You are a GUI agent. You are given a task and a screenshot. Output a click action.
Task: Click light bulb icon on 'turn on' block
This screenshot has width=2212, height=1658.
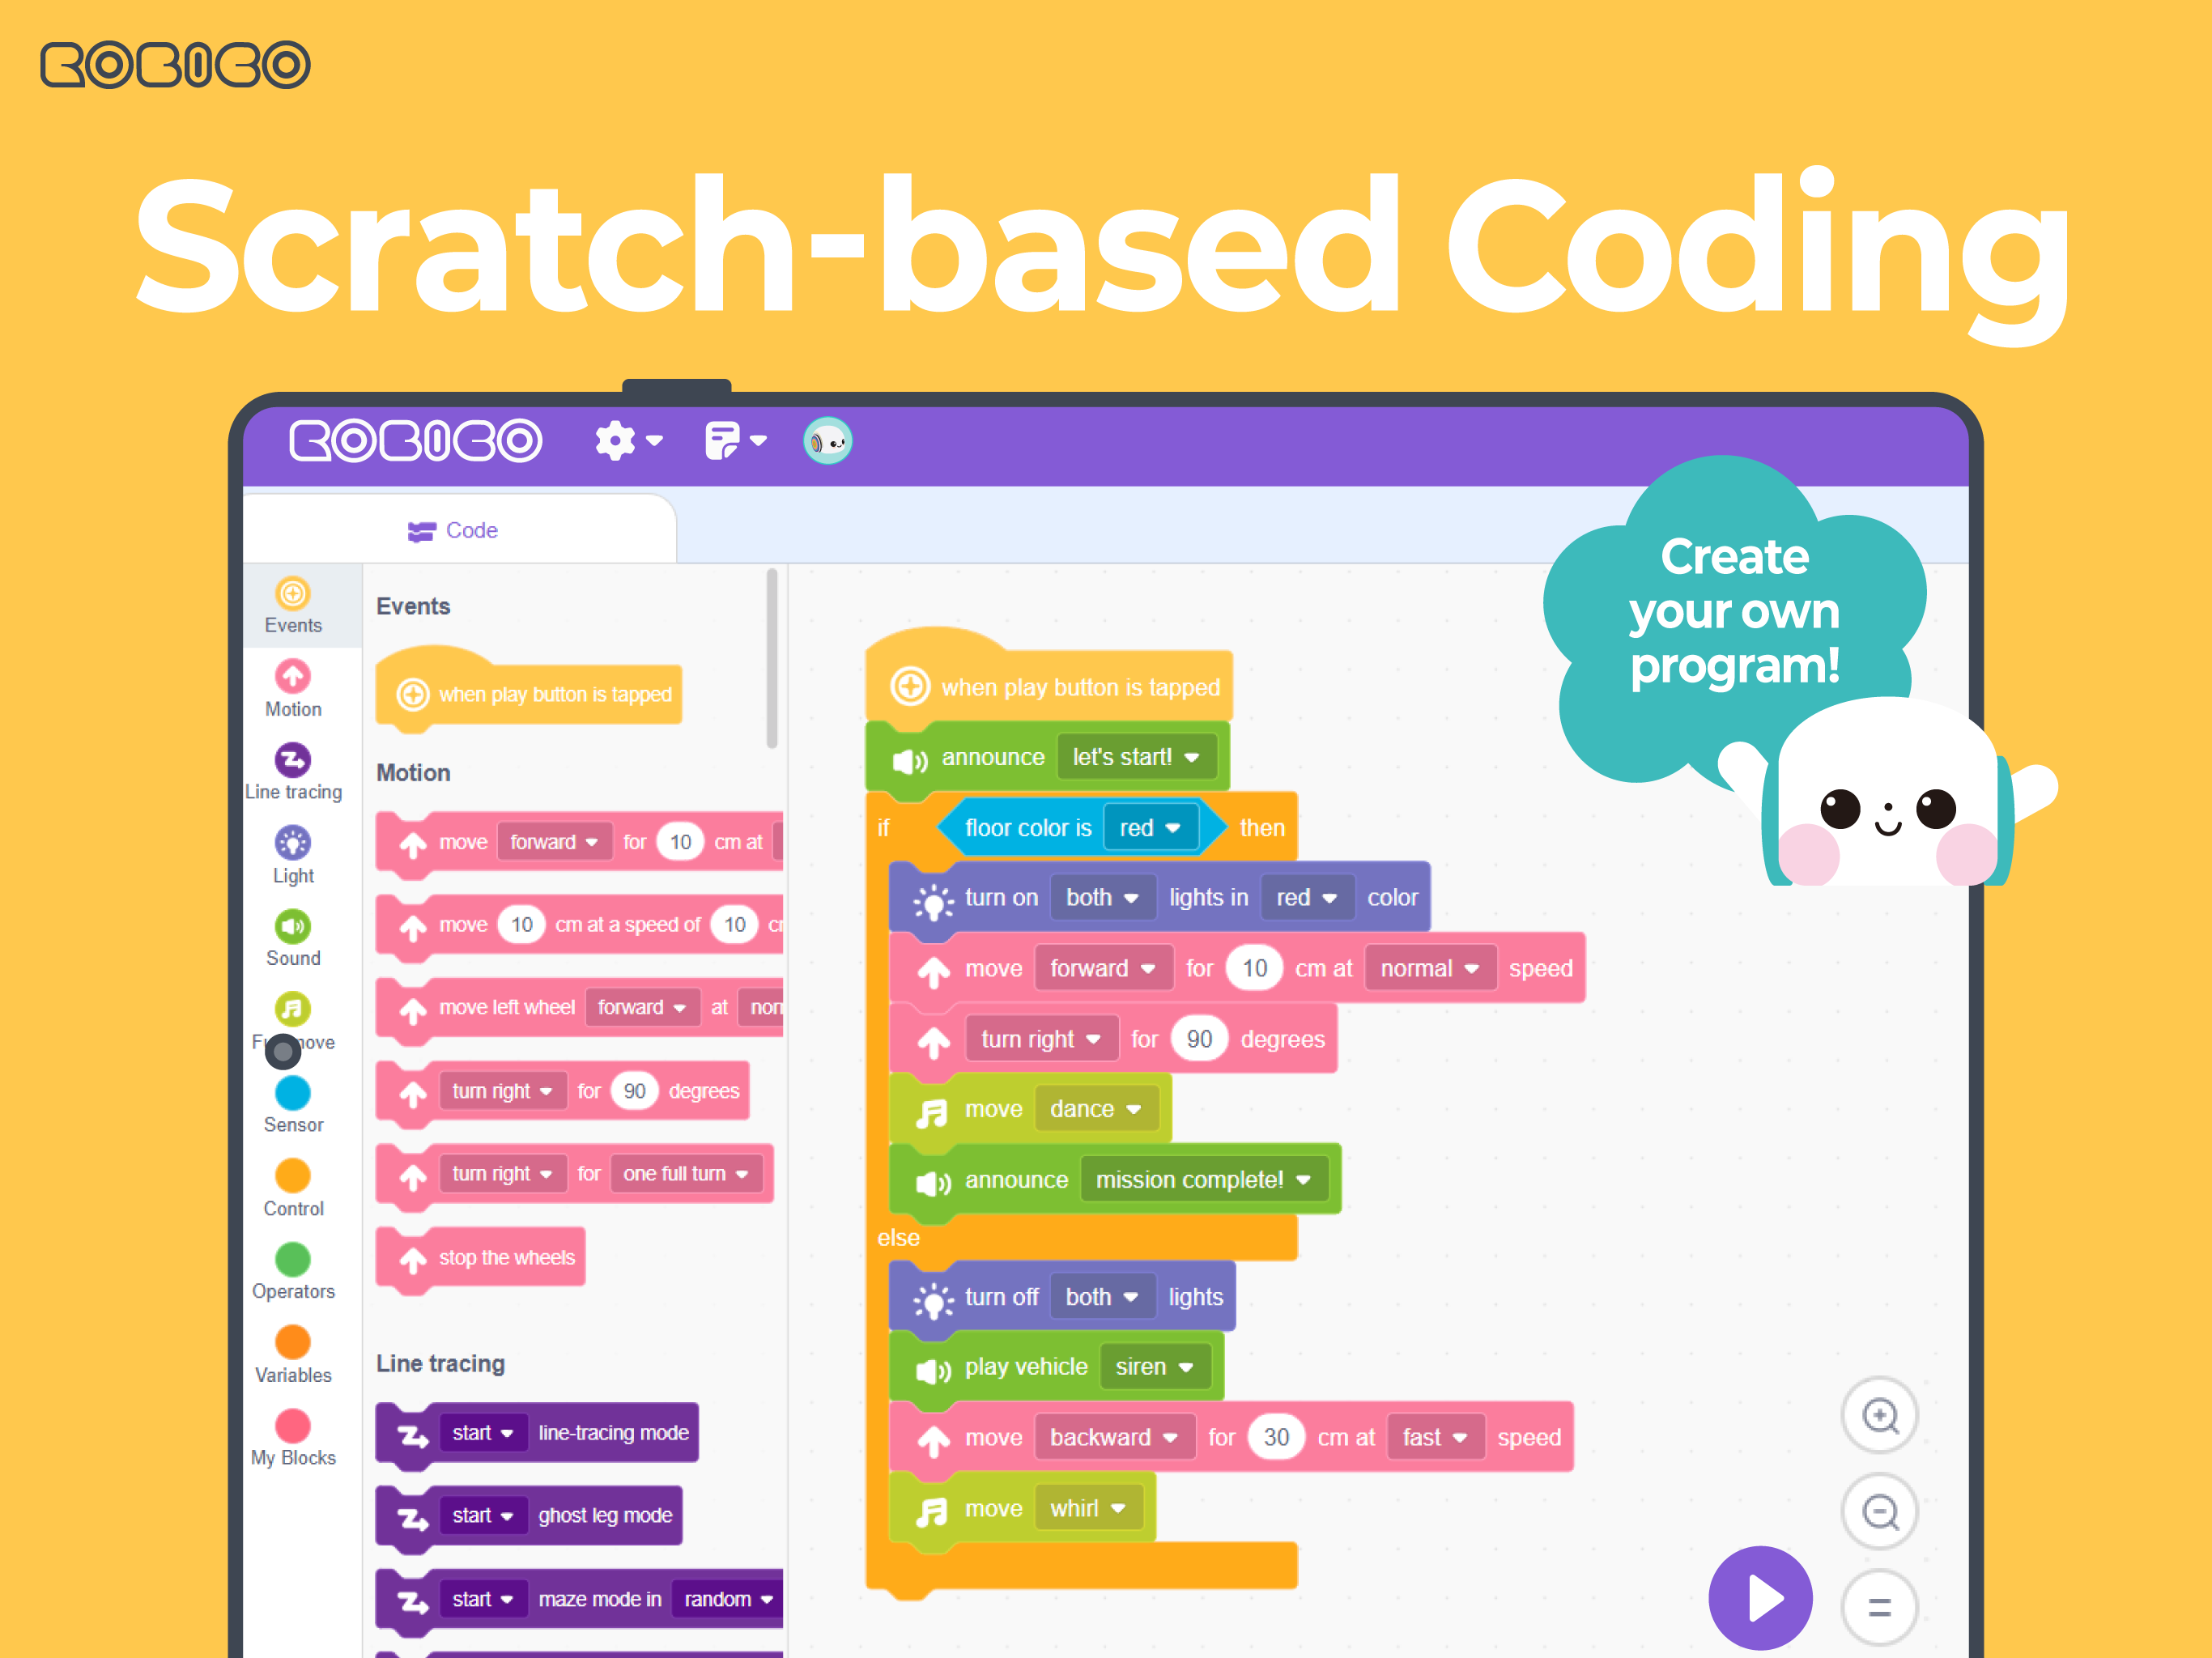pos(934,902)
